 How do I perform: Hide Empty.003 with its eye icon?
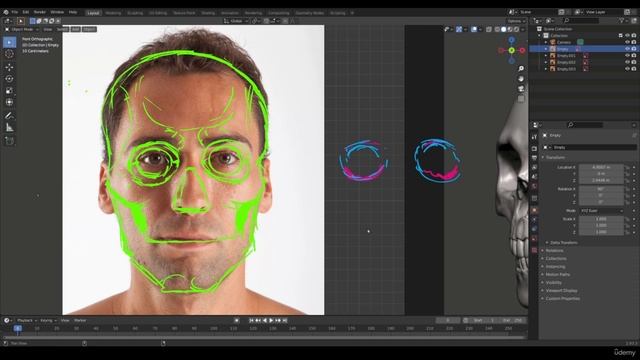tap(627, 69)
